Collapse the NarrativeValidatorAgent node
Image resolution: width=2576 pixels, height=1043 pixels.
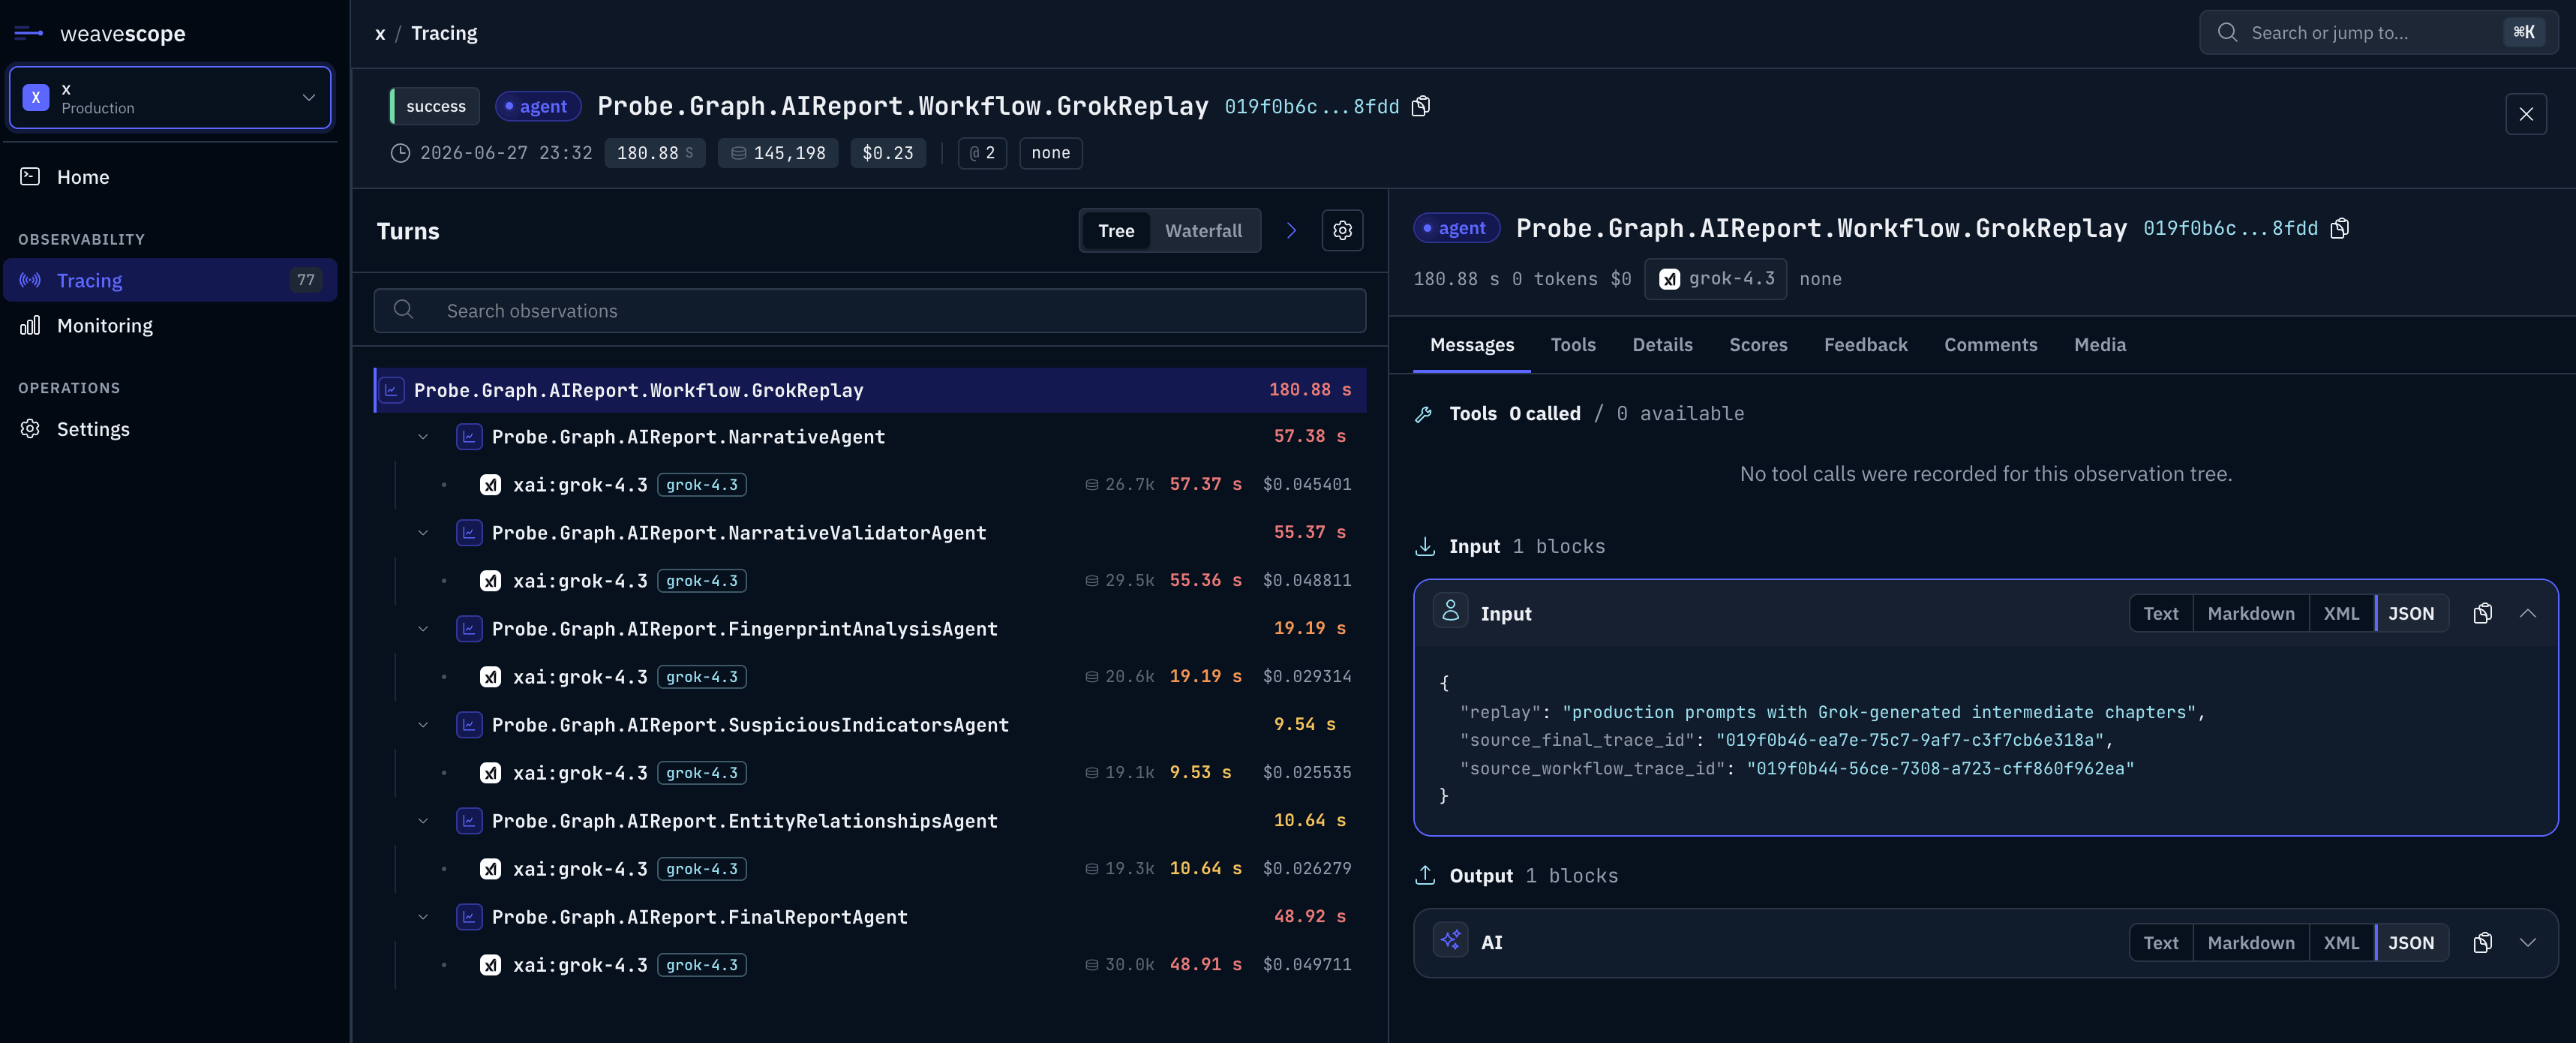(423, 533)
